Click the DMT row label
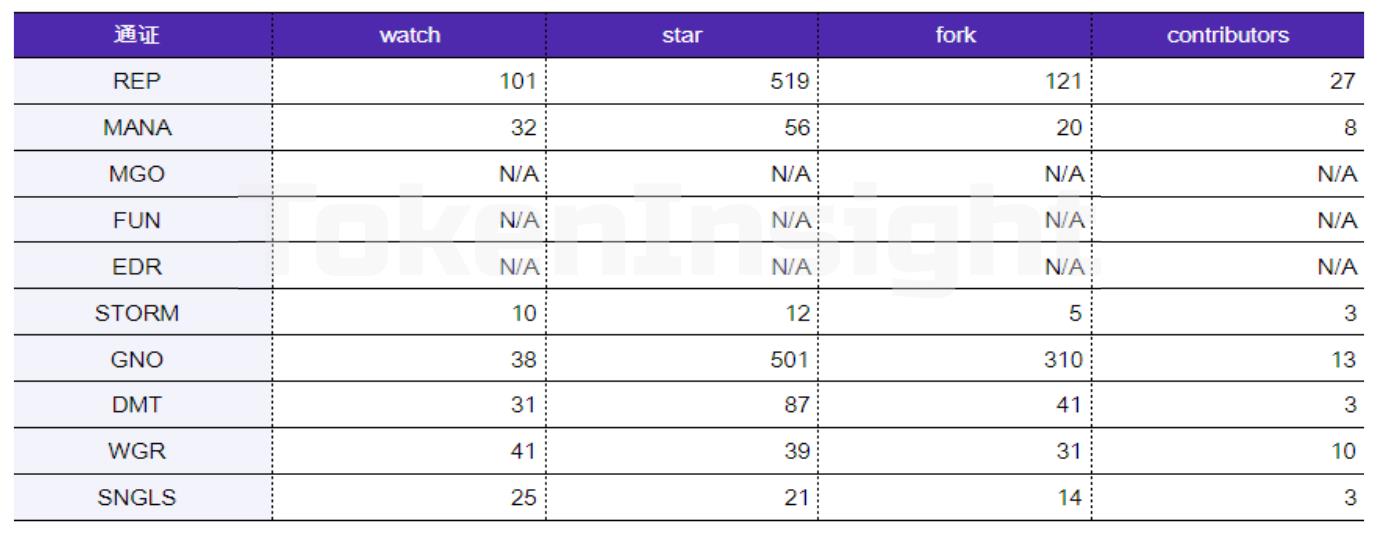 [x=137, y=405]
